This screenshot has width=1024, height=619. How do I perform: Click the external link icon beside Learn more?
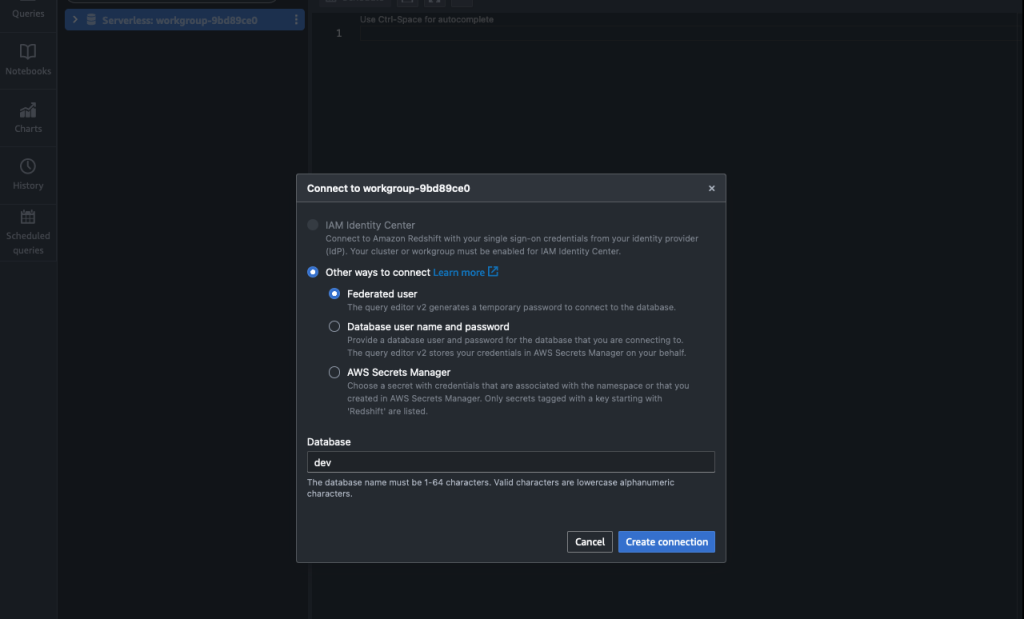[493, 272]
